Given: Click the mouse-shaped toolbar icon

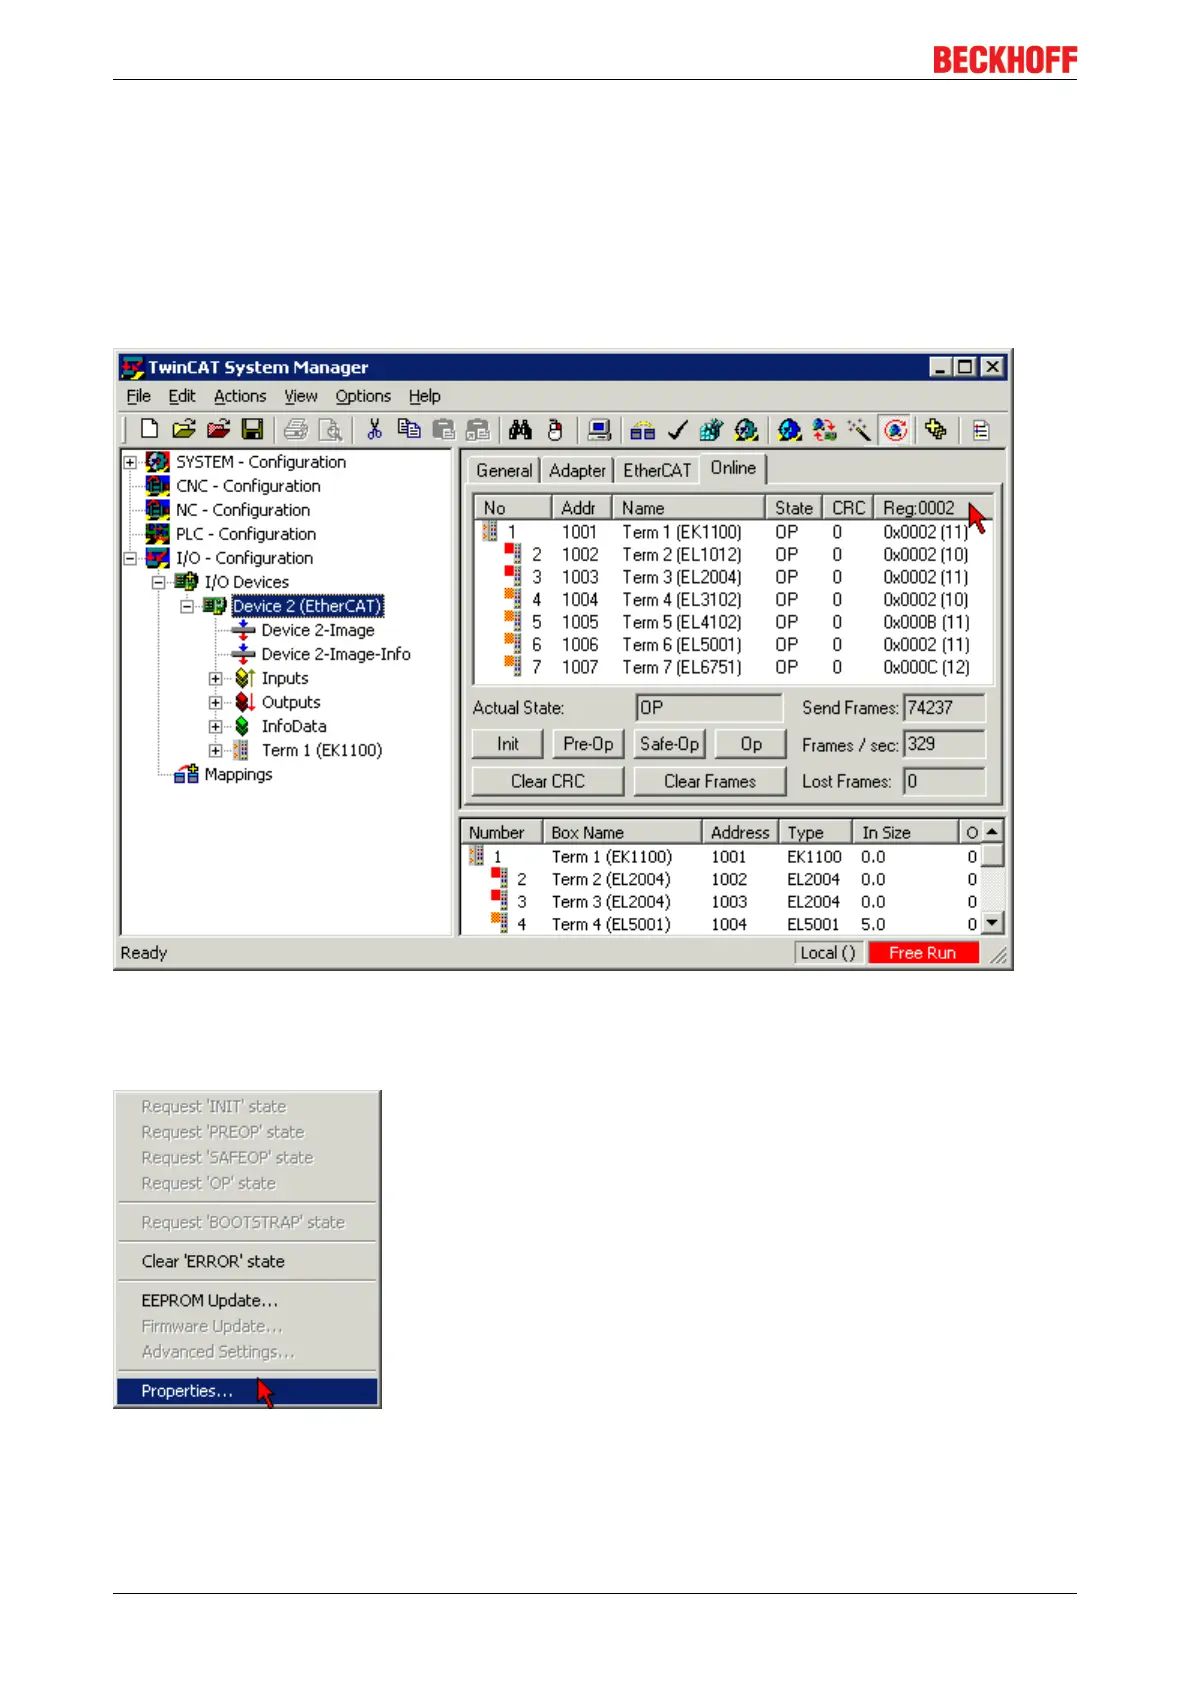Looking at the screenshot, I should 555,429.
